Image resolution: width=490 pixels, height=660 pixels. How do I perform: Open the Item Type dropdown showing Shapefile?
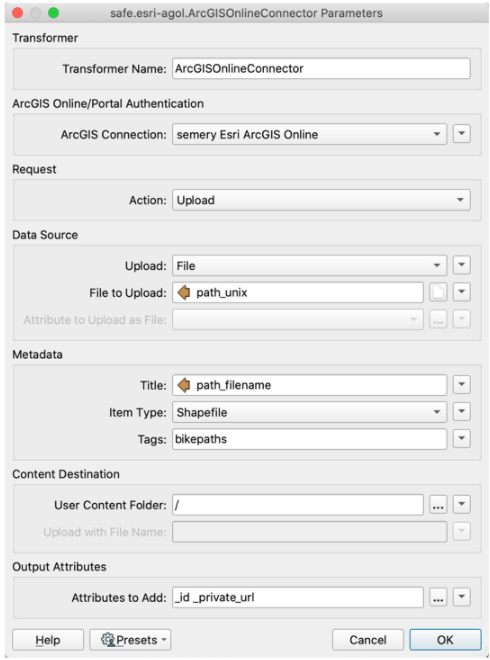click(x=309, y=412)
